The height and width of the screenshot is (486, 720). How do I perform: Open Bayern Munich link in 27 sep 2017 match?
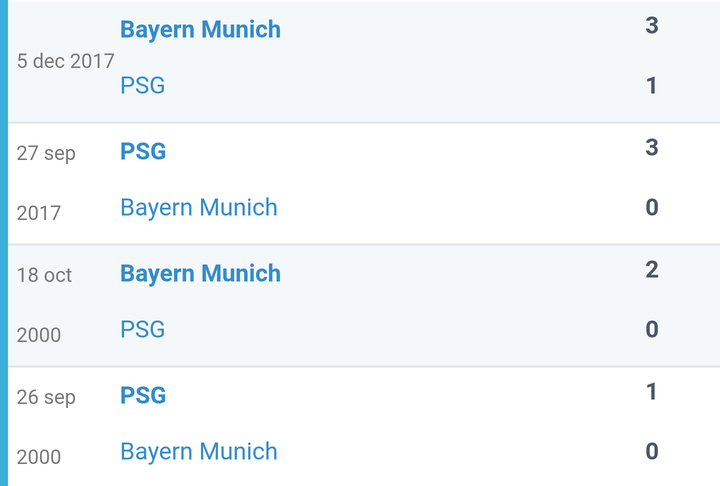tap(199, 208)
